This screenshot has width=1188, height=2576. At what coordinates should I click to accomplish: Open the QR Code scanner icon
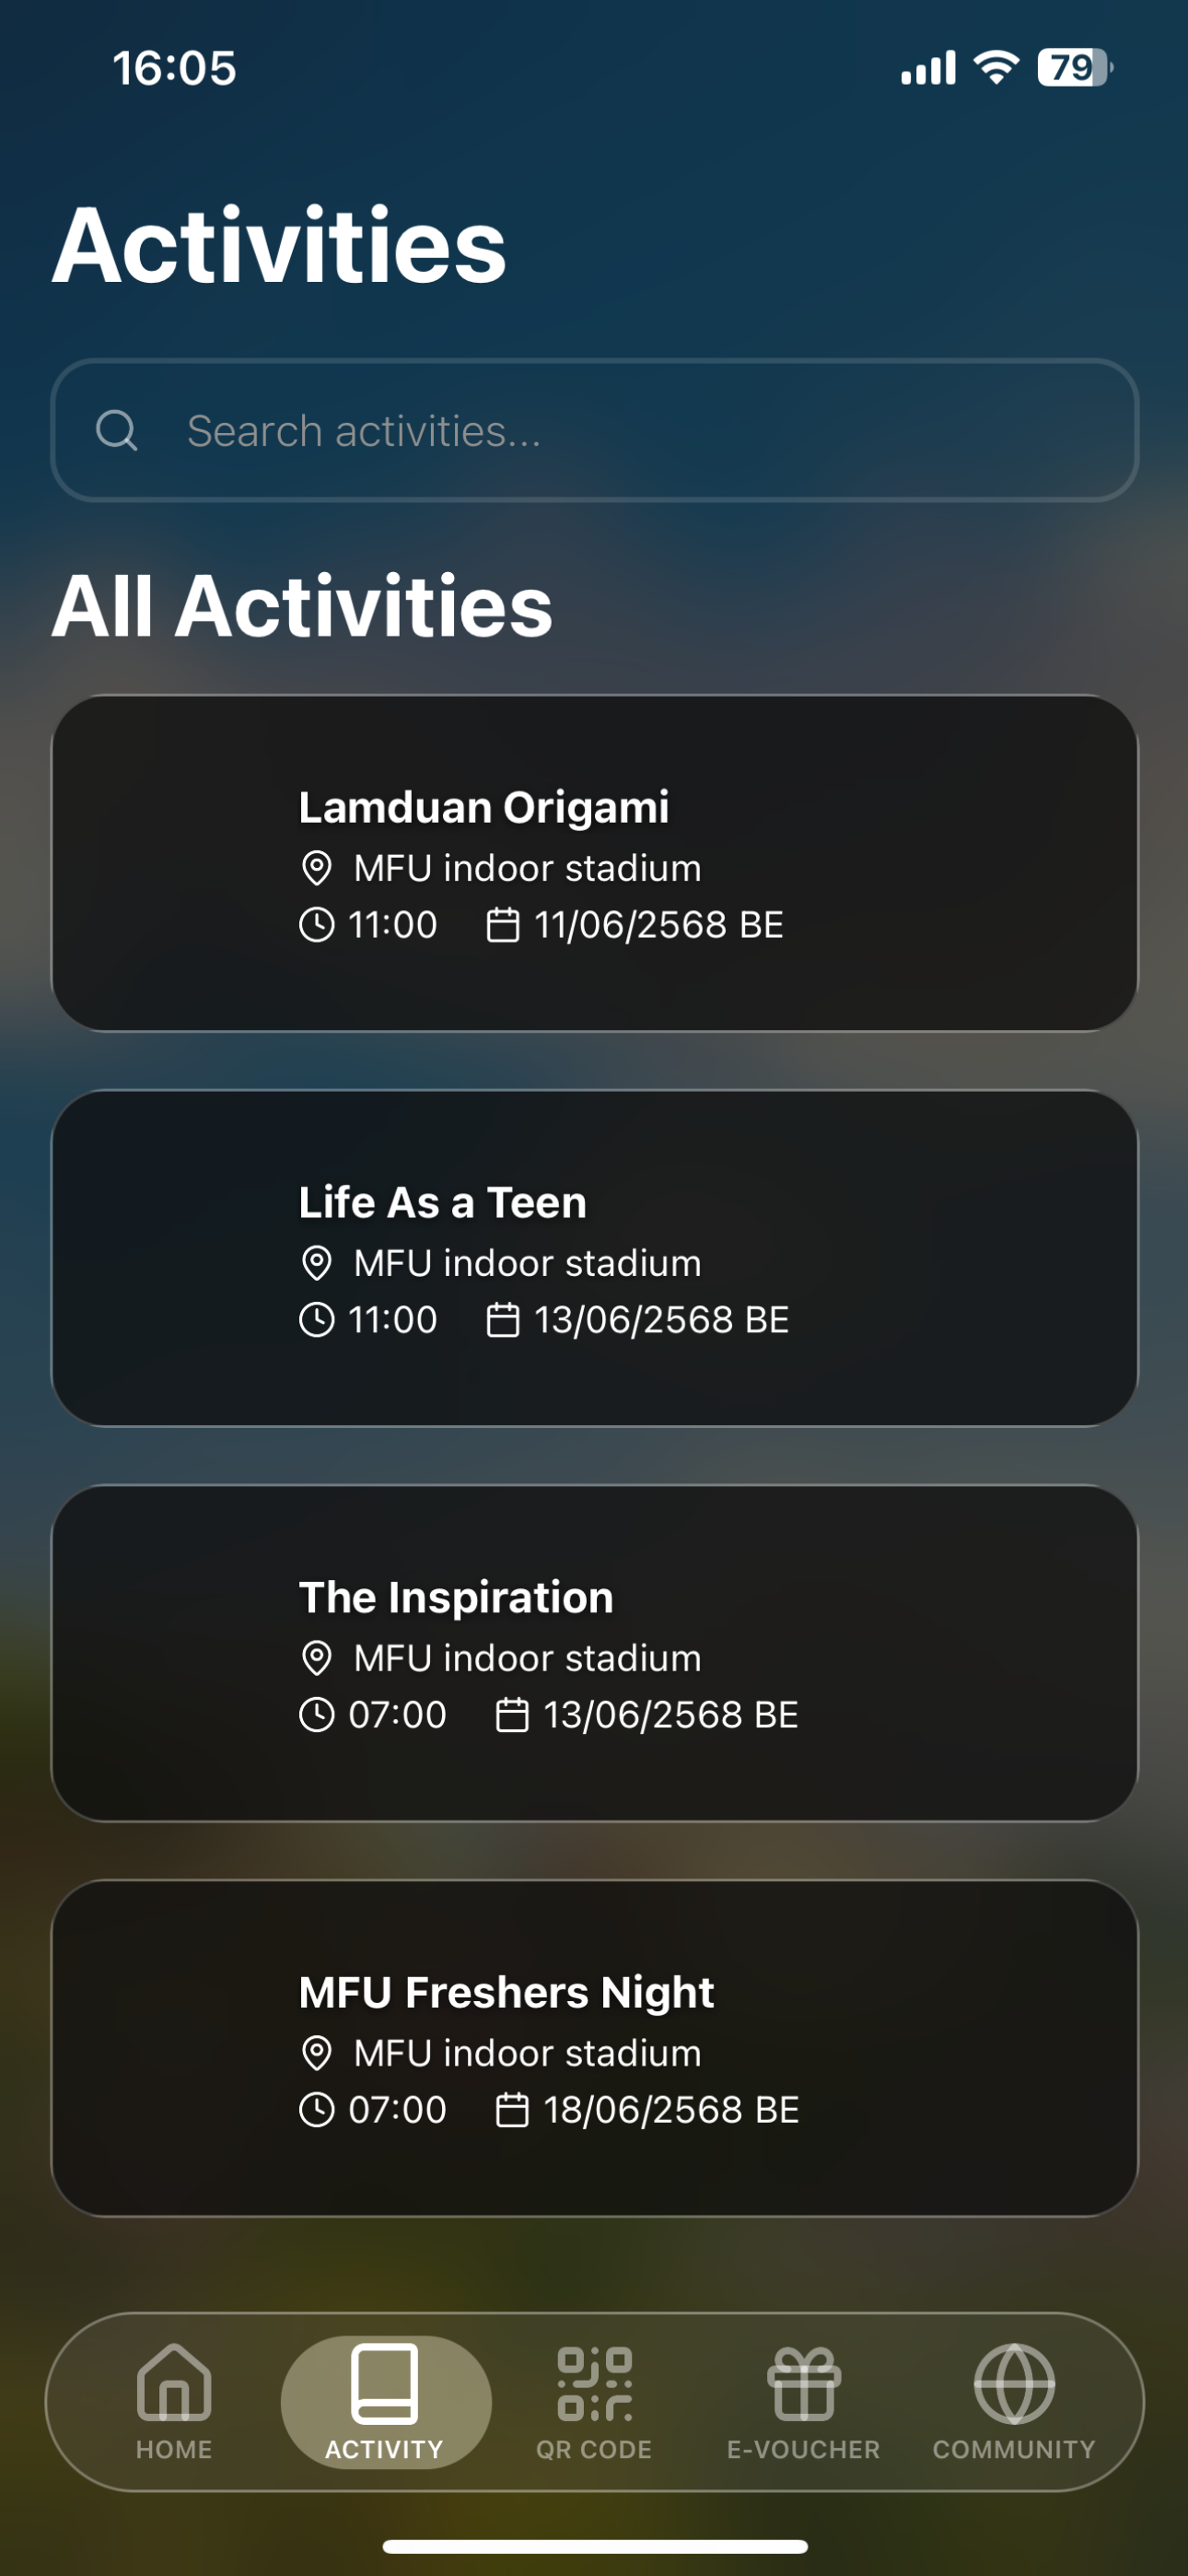click(595, 2384)
